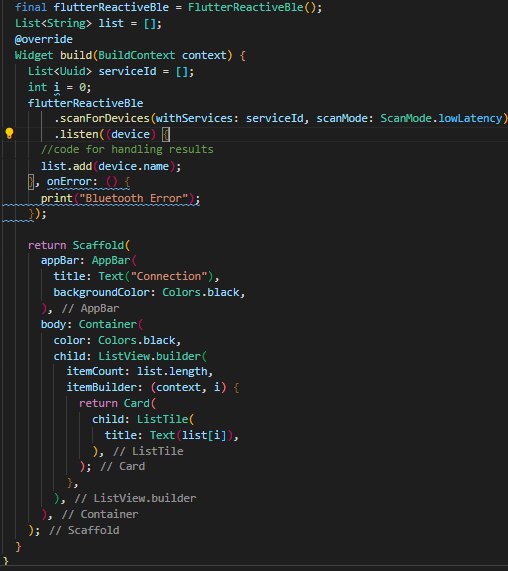Viewport: 508px width, 571px height.
Task: Click '// Scaffold' closing label
Action: coord(84,530)
